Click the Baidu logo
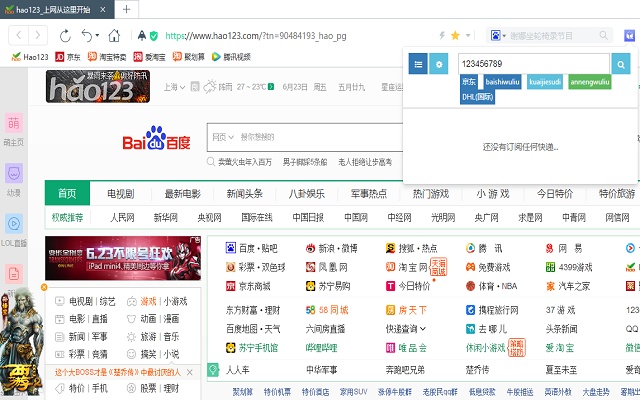 pyautogui.click(x=156, y=138)
